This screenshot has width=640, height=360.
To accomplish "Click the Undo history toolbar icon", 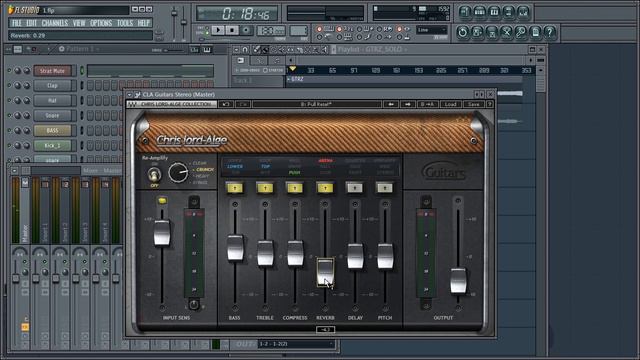I will coord(462,32).
